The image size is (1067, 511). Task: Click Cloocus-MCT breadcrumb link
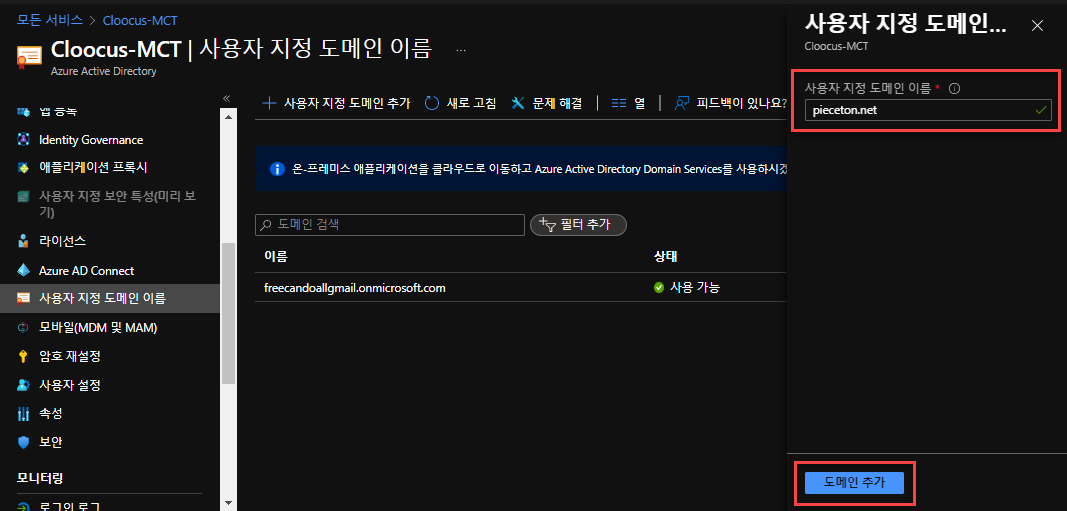140,20
